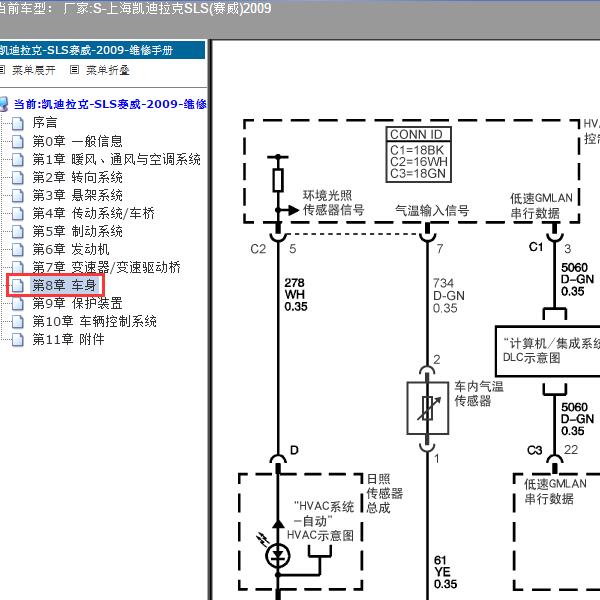Open 第1章 暖风、通风与空调系统 chapter
The height and width of the screenshot is (600, 600).
(116, 159)
